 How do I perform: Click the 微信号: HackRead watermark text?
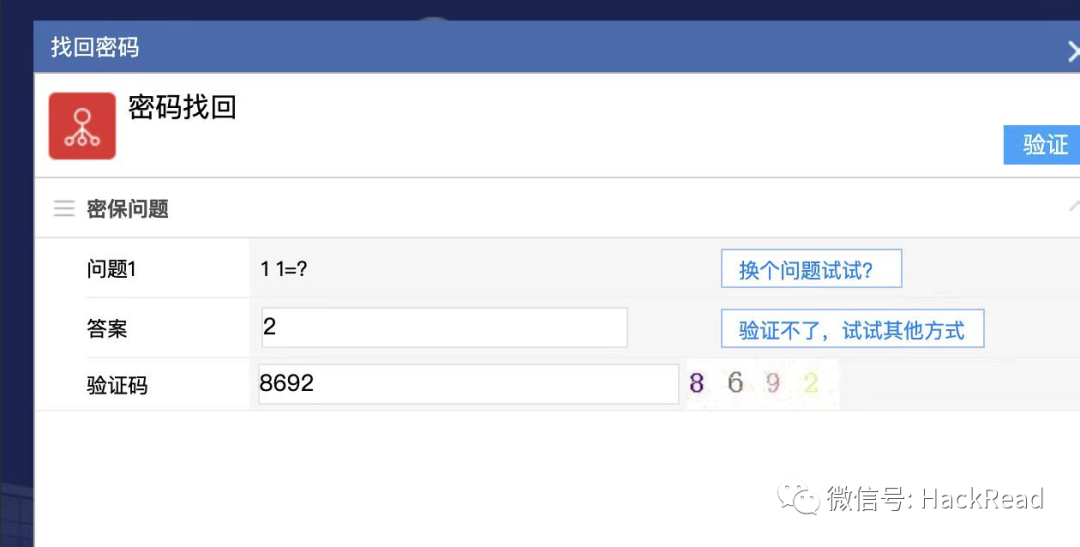pos(935,498)
